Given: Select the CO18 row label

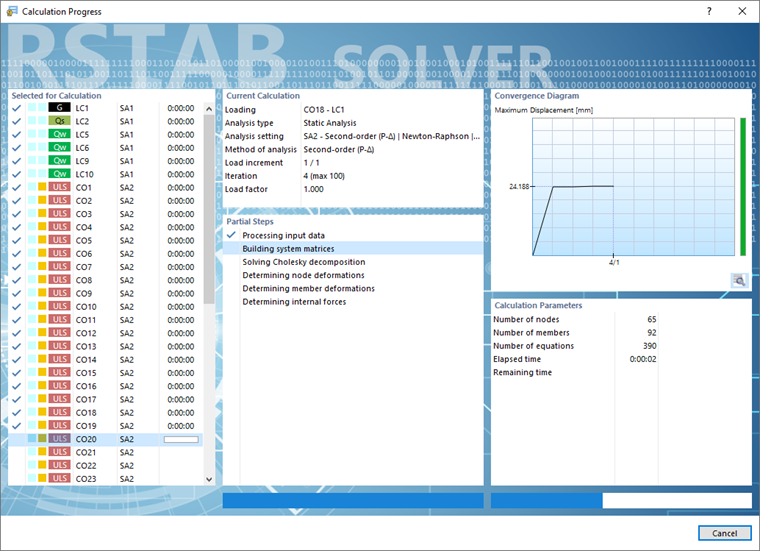Looking at the screenshot, I should [86, 412].
